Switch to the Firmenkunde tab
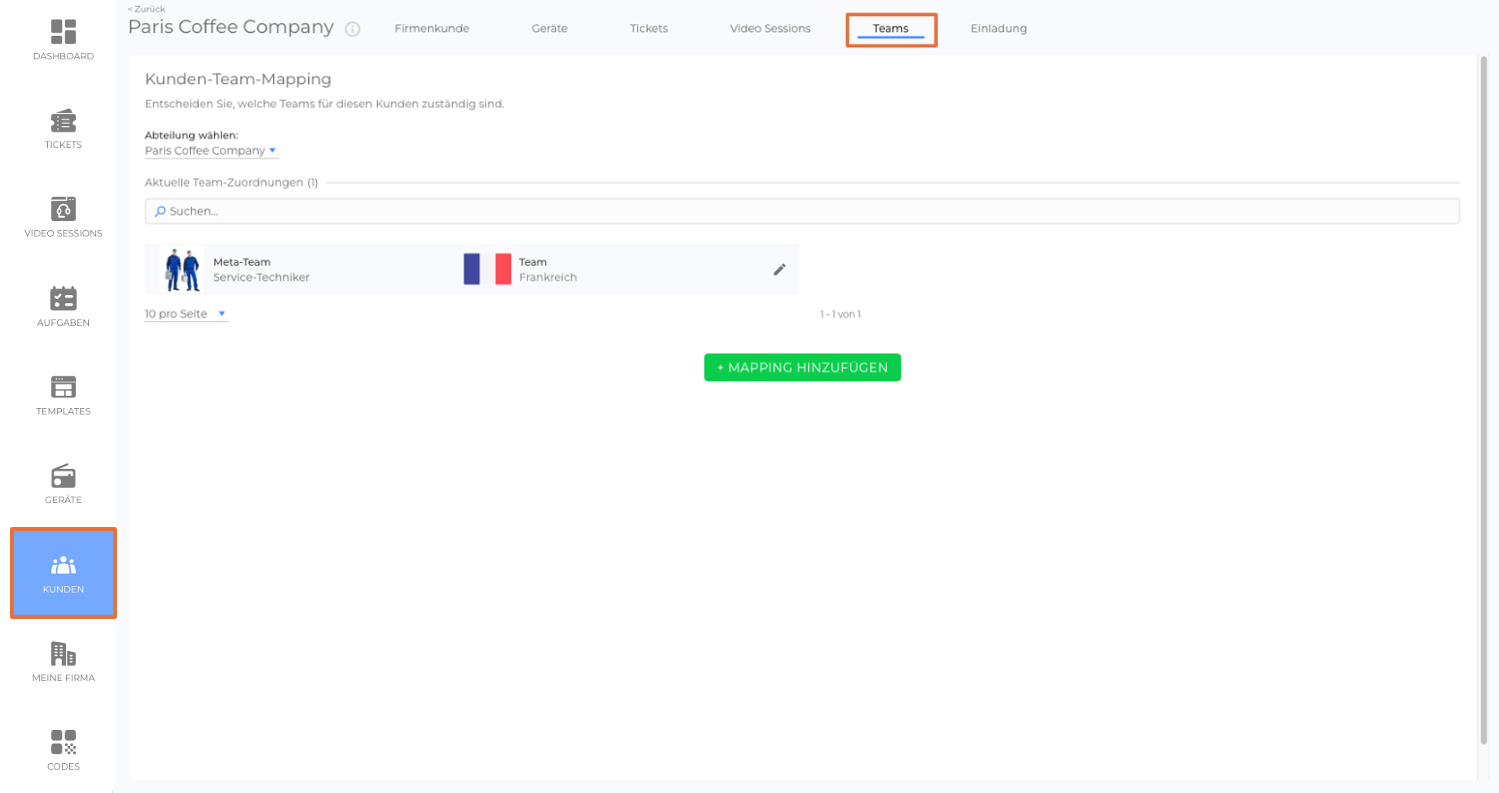Image resolution: width=1499 pixels, height=793 pixels. [x=431, y=28]
